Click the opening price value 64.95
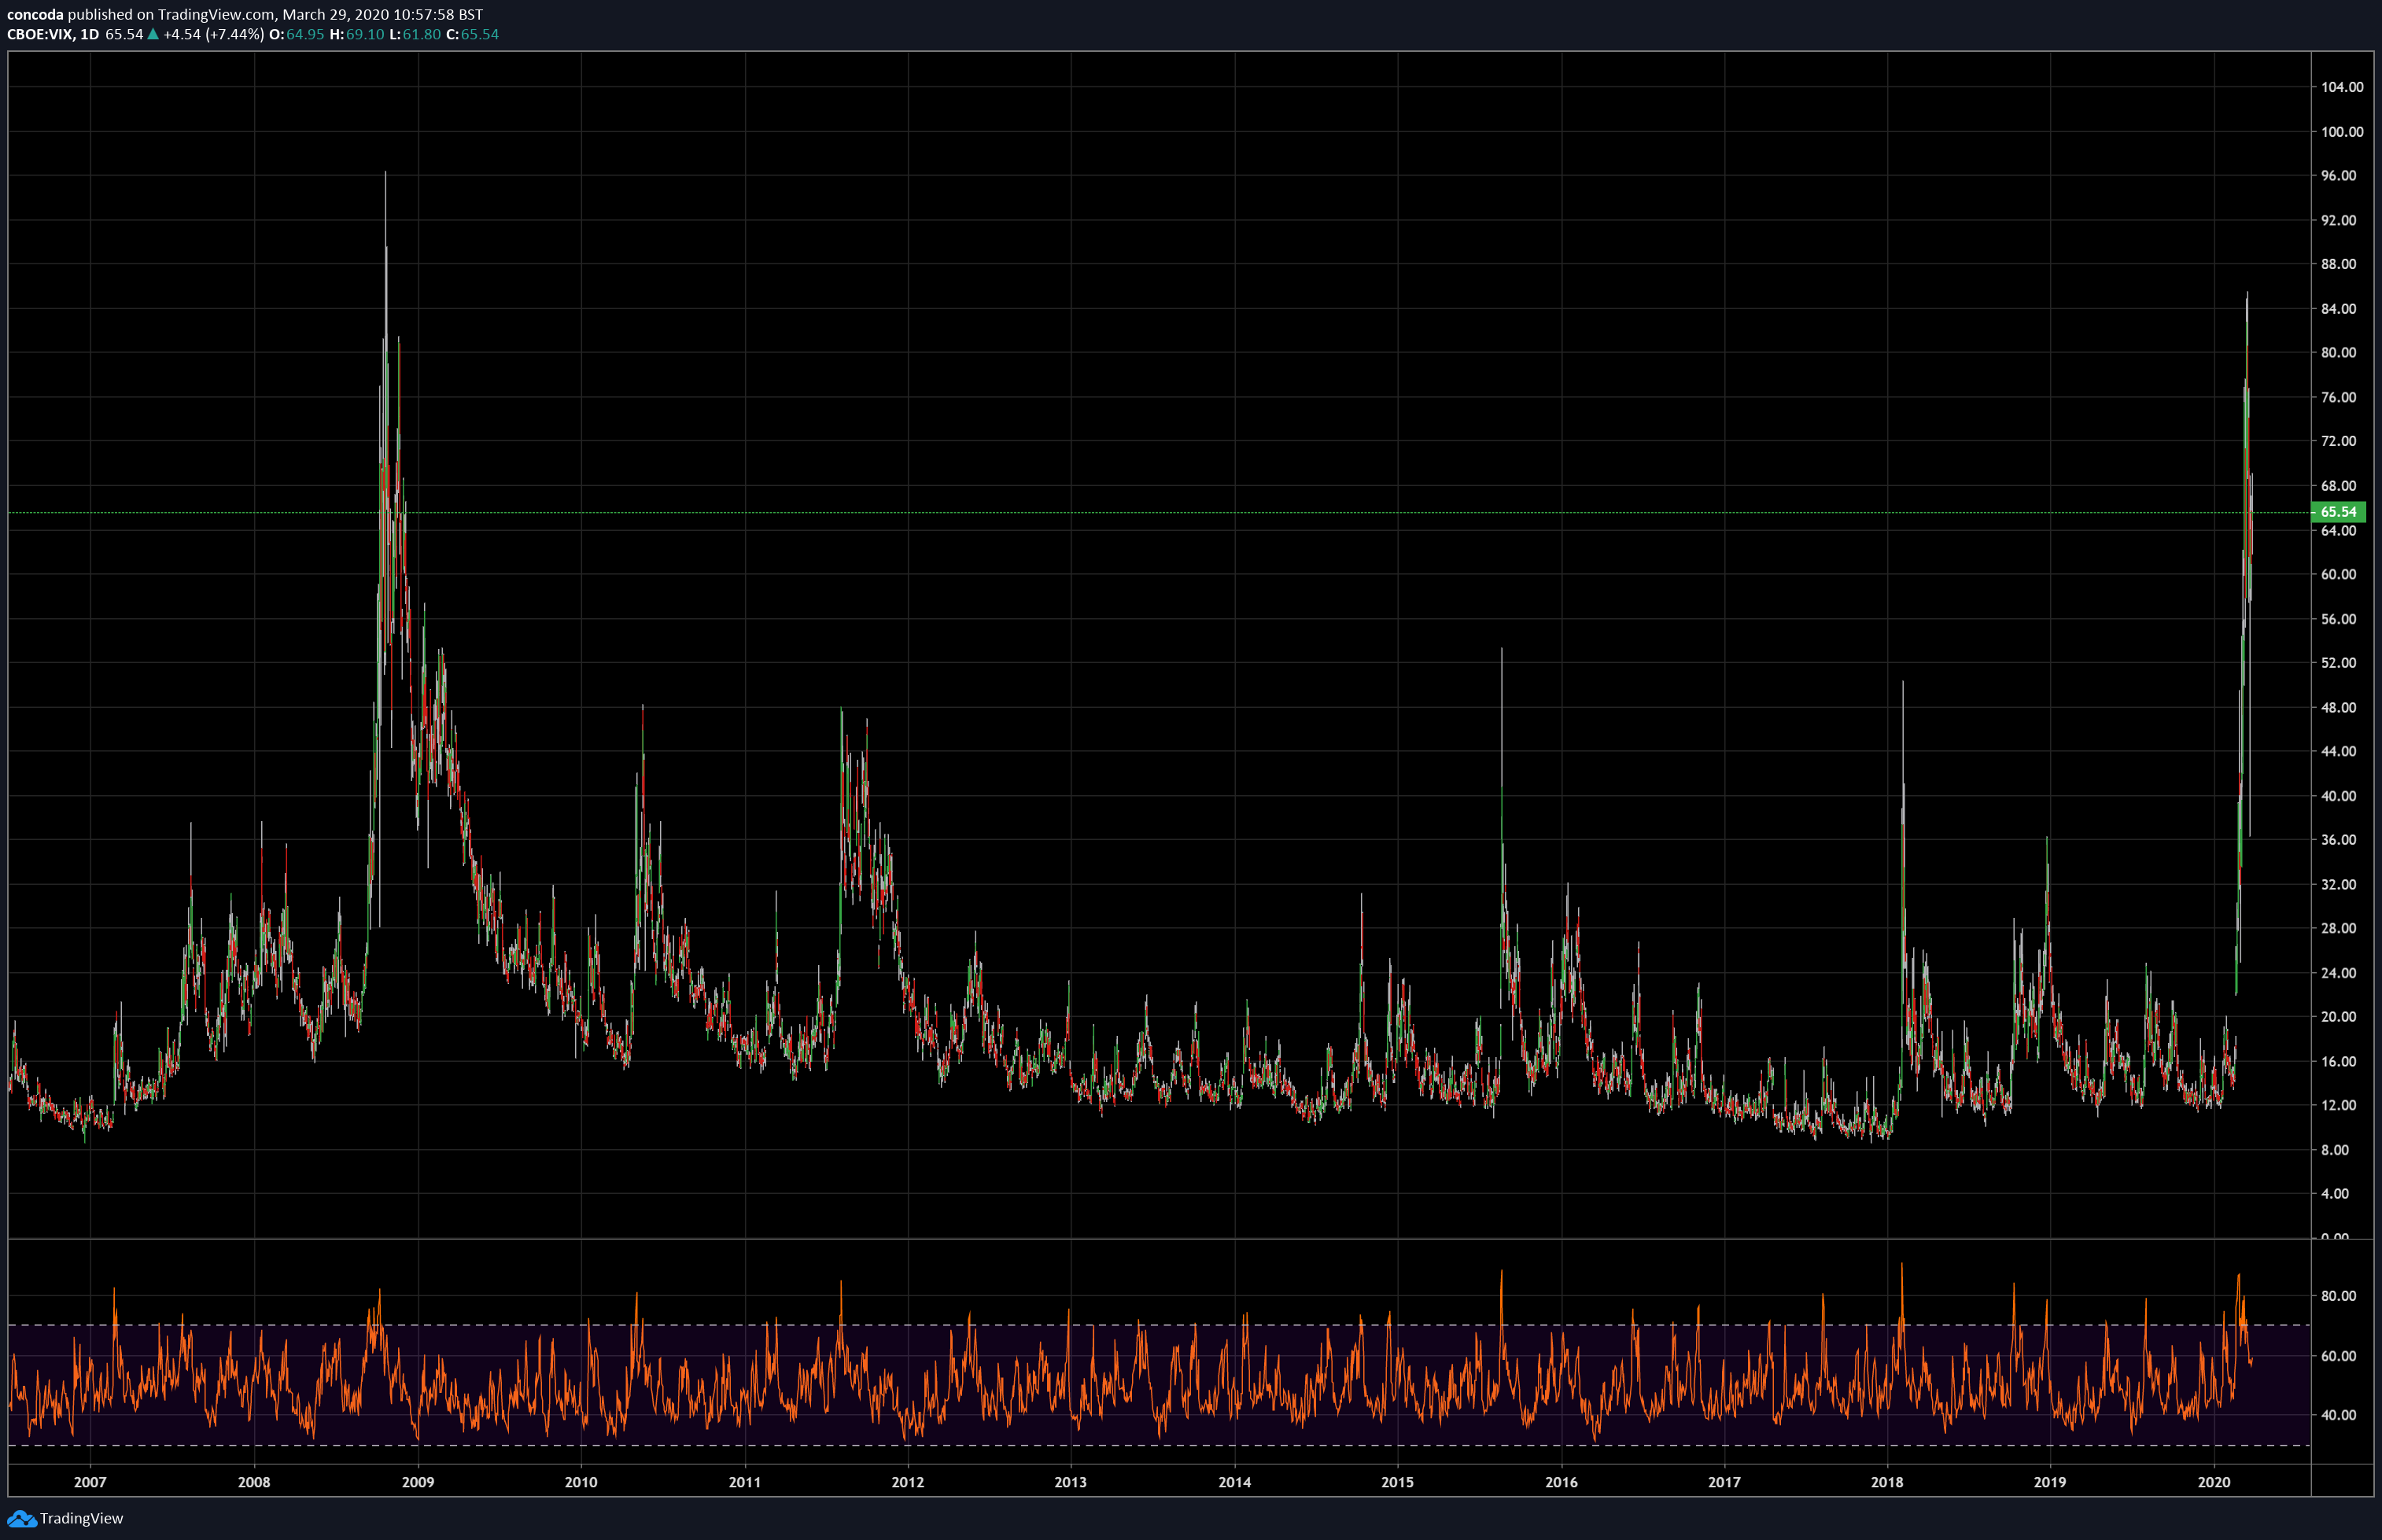This screenshot has width=2382, height=1540. tap(305, 35)
